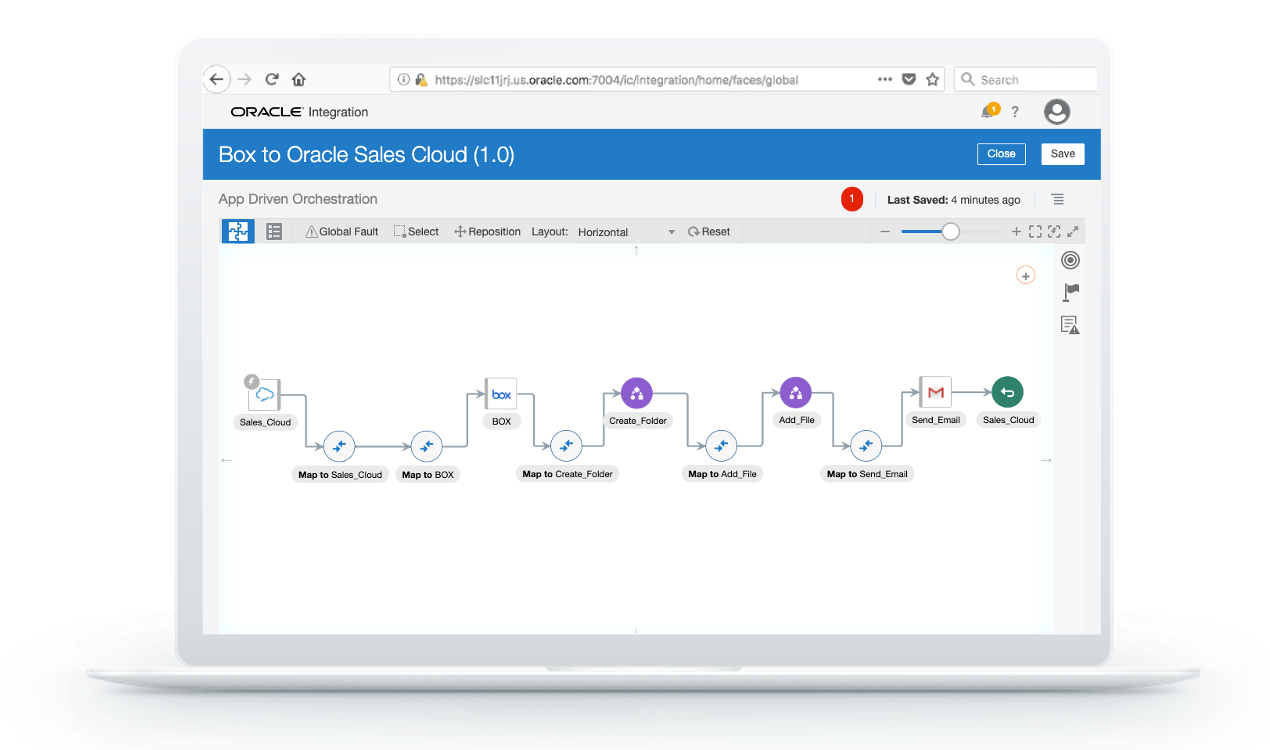This screenshot has height=750, width=1270.
Task: Open the Map to Add_File mapper icon
Action: (721, 446)
